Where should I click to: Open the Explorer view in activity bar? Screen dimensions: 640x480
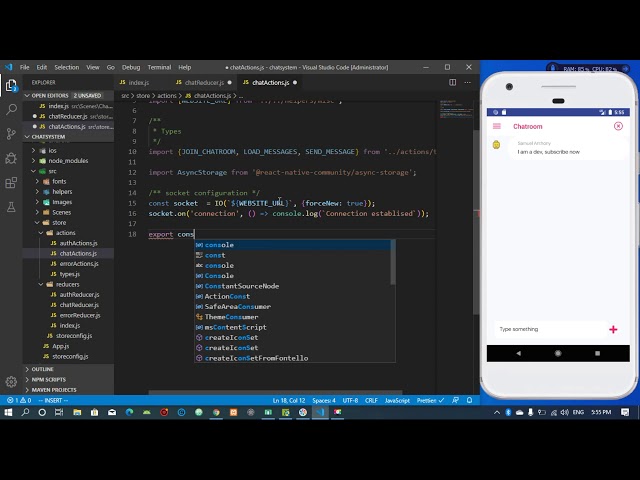tap(11, 85)
